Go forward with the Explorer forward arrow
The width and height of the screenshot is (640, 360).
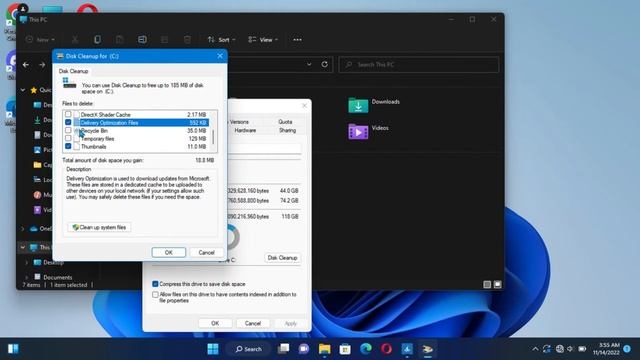click(x=42, y=64)
